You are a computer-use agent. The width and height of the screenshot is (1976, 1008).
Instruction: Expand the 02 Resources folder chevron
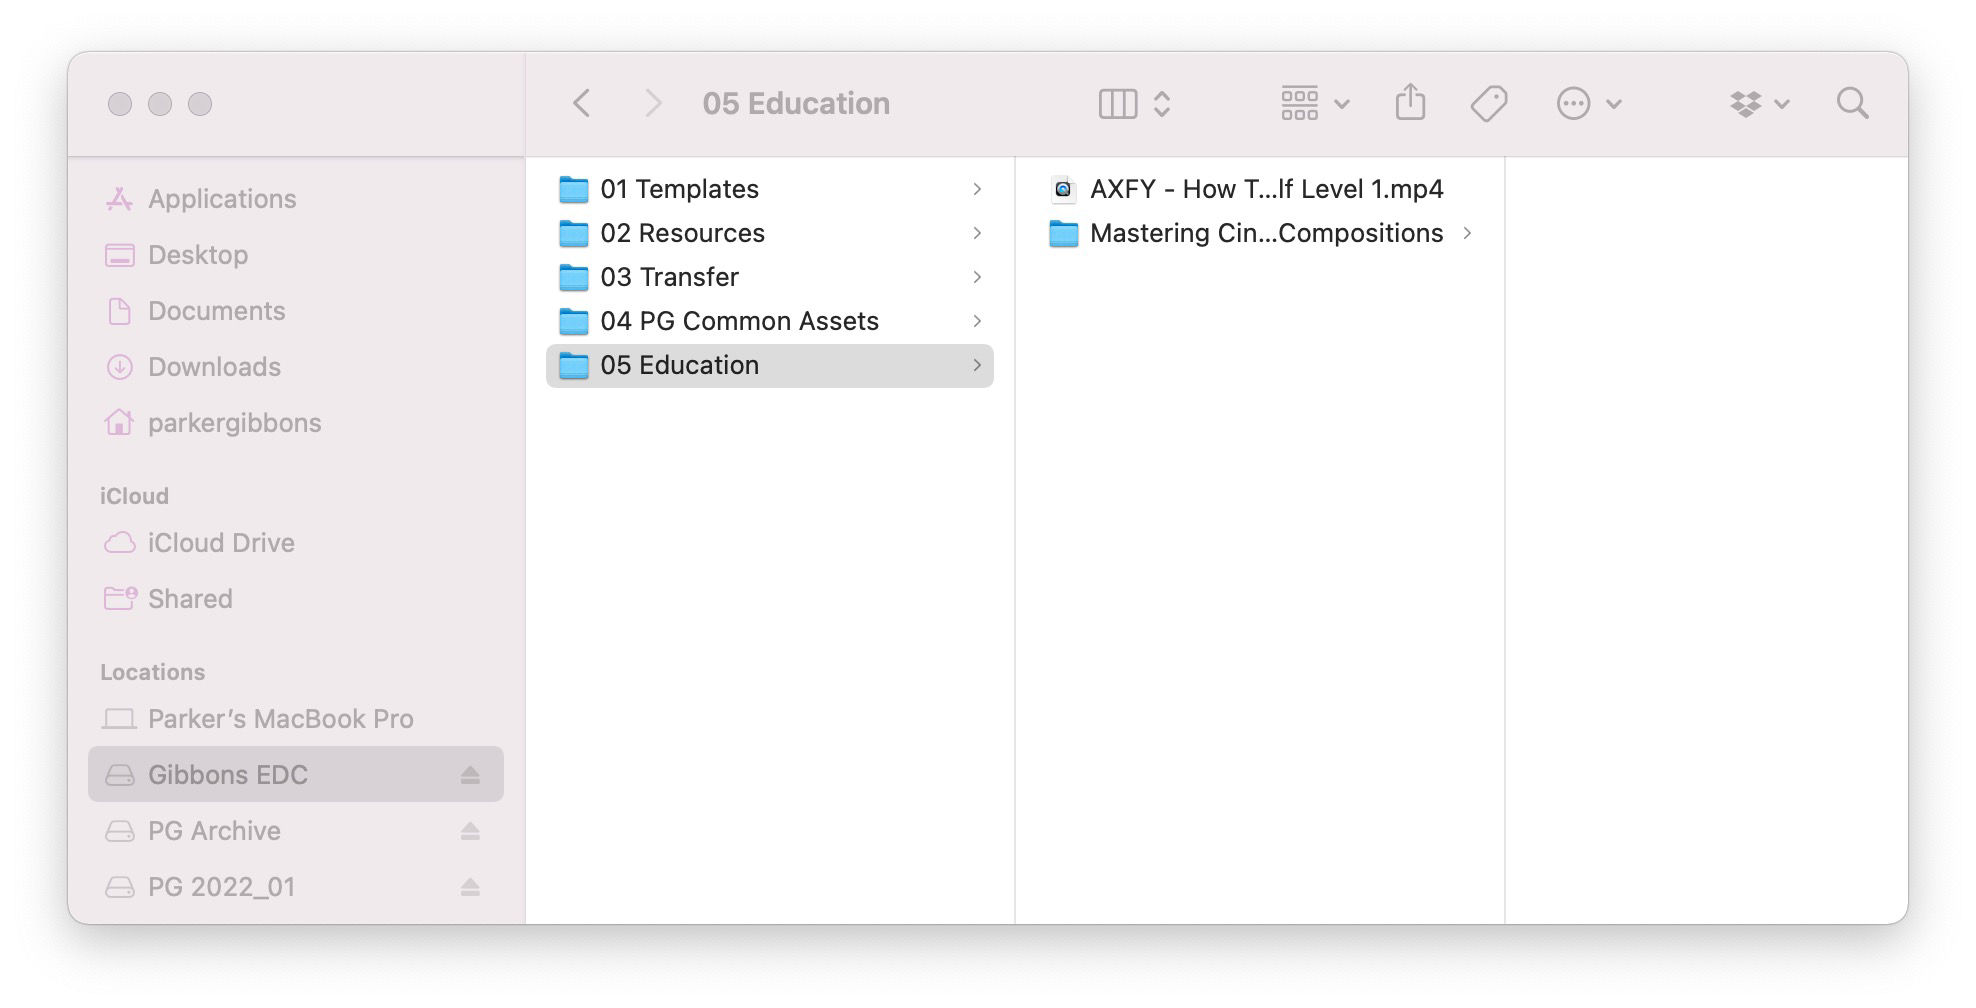(x=977, y=233)
